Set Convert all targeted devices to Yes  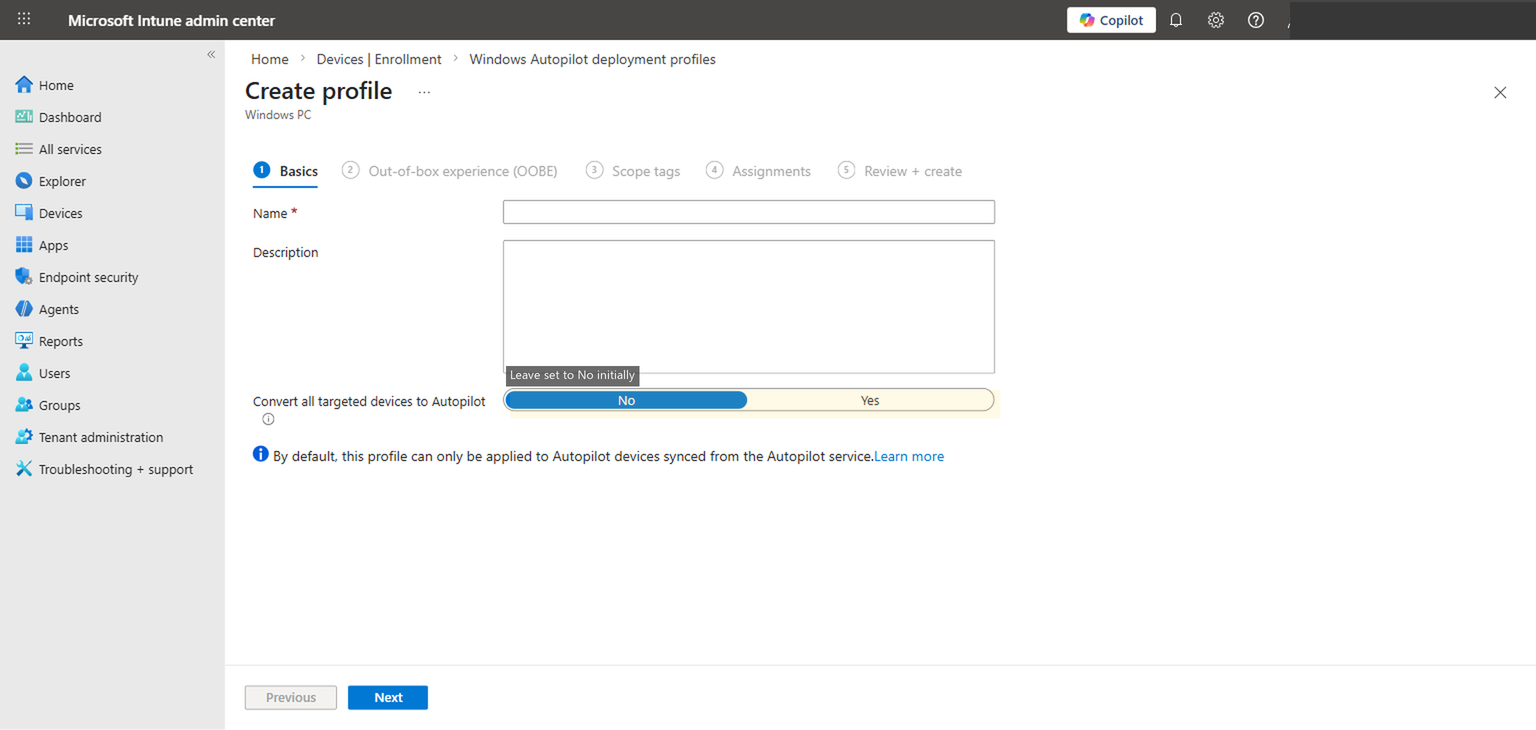(x=869, y=399)
